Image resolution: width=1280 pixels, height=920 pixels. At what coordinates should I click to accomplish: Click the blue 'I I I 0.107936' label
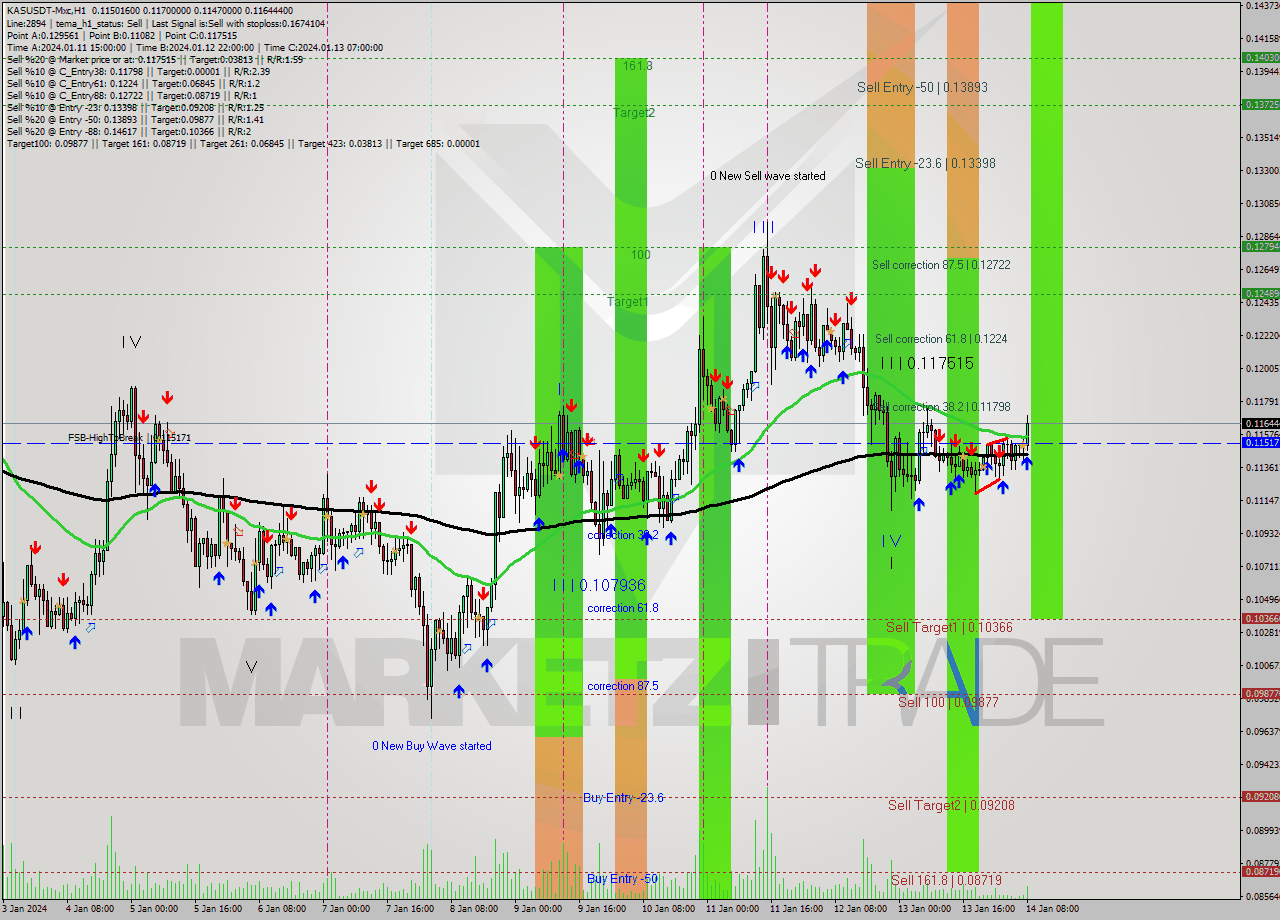click(599, 585)
